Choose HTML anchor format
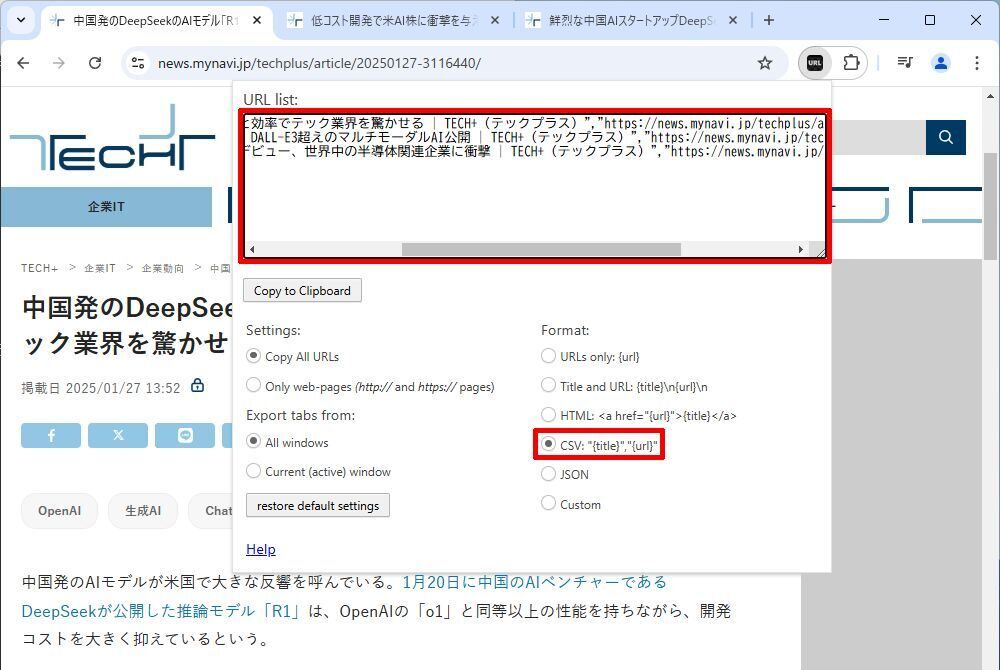 click(x=548, y=414)
